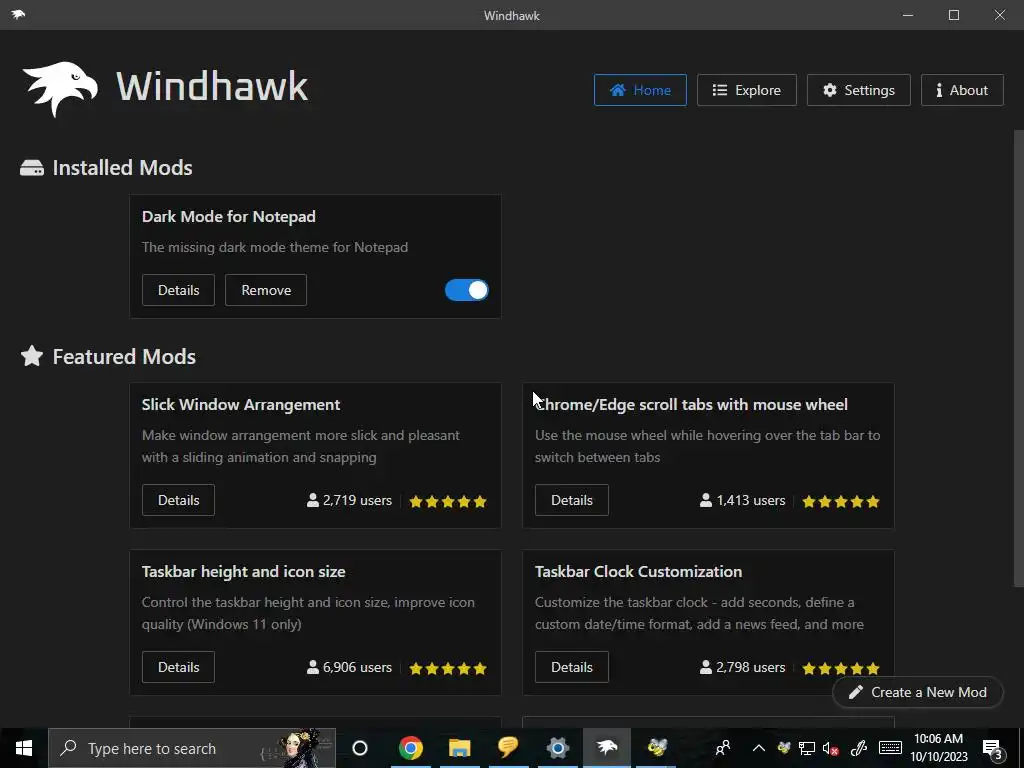Click the Featured Mods heading
This screenshot has width=1024, height=768.
124,357
